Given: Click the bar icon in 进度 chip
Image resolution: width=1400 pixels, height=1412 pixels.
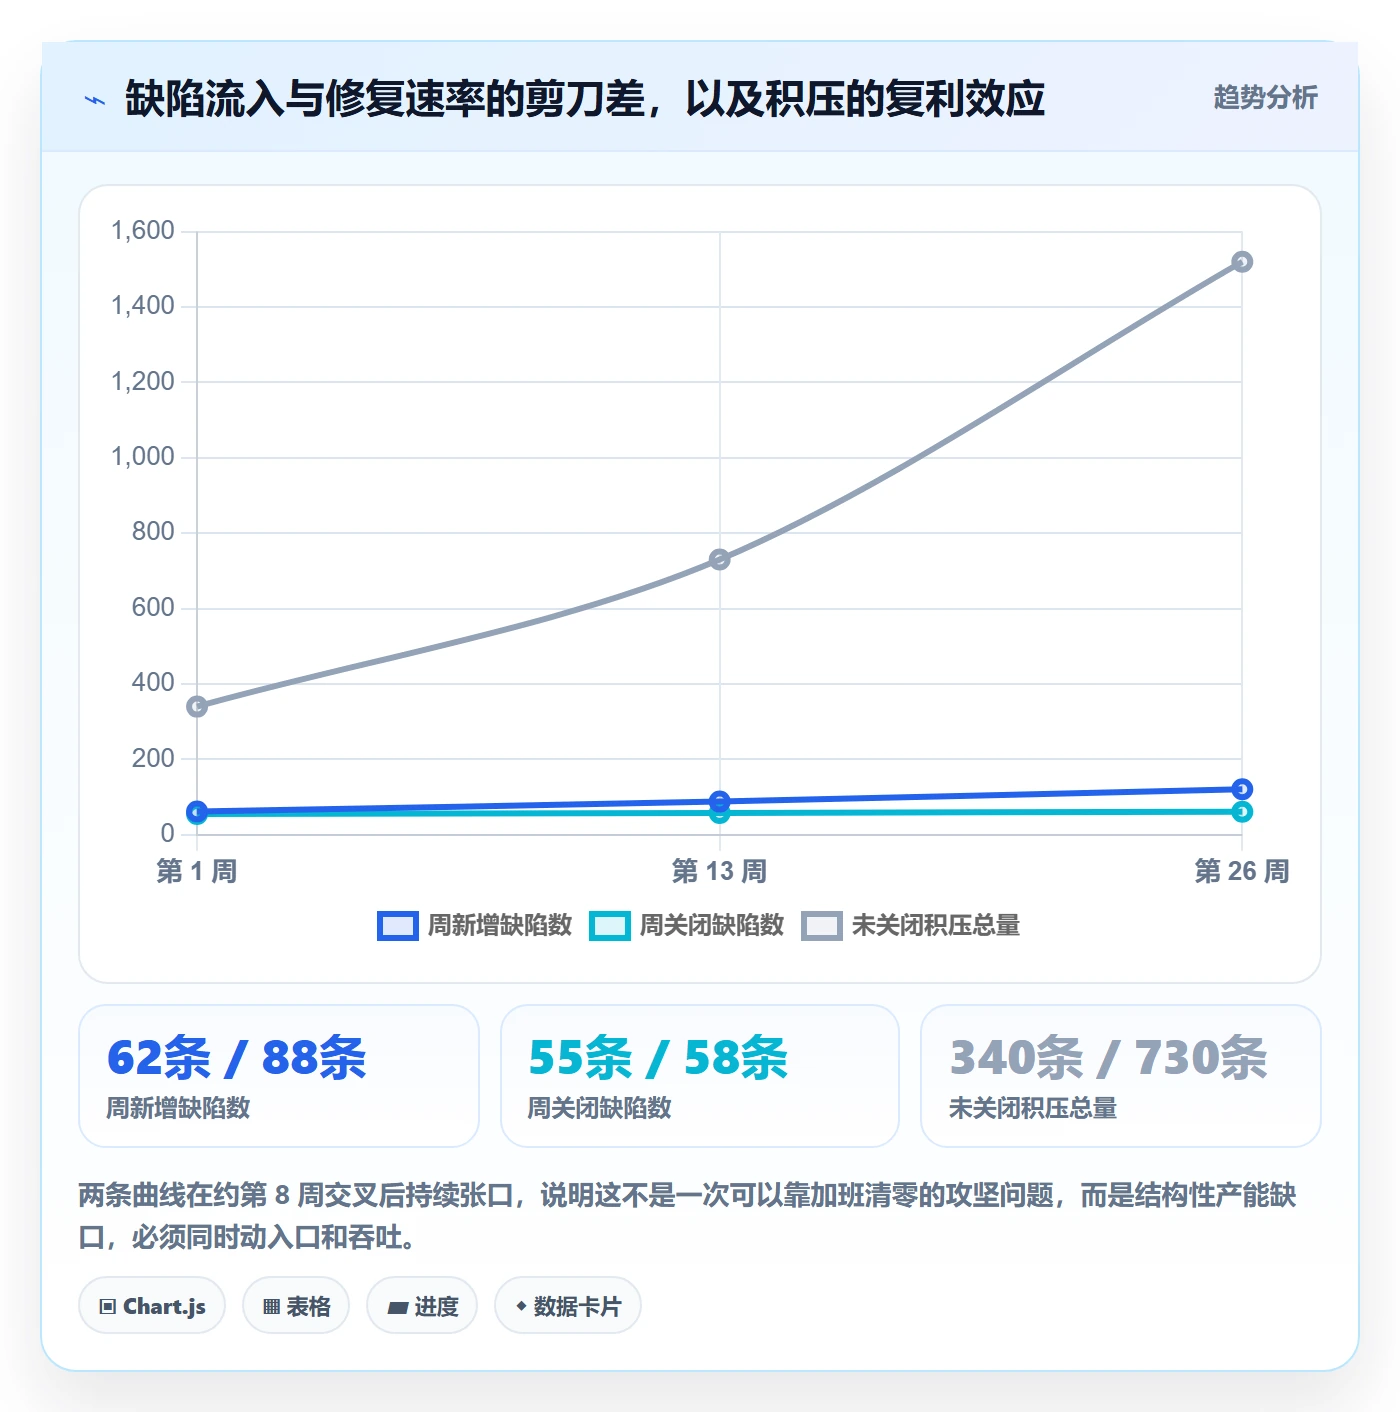Looking at the screenshot, I should pyautogui.click(x=397, y=1307).
